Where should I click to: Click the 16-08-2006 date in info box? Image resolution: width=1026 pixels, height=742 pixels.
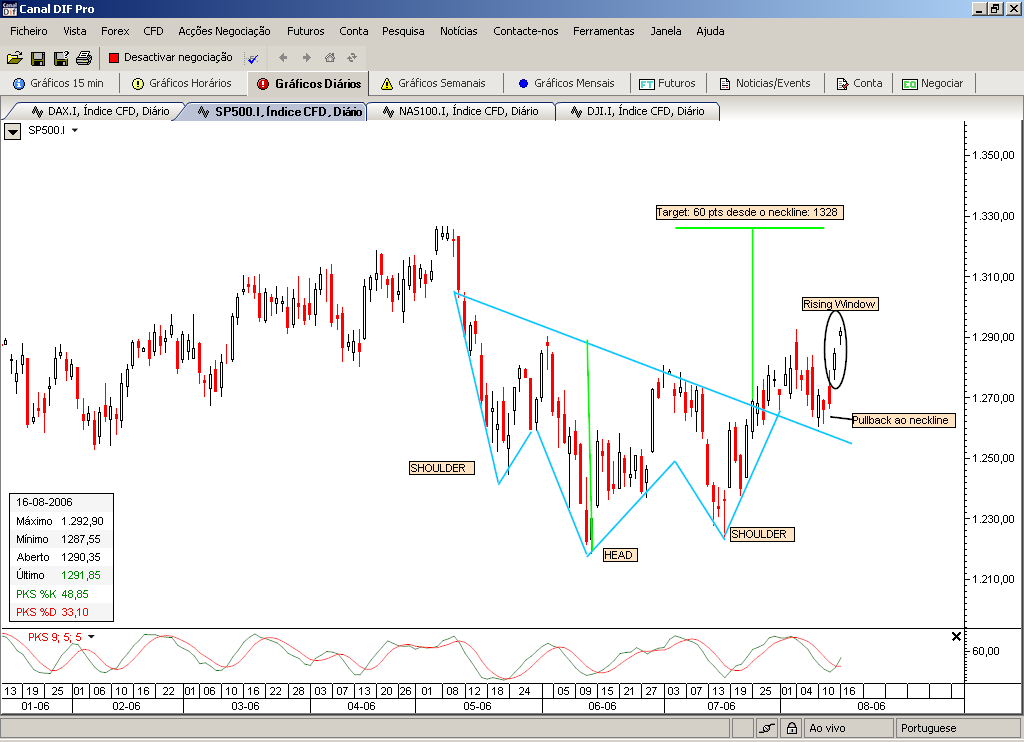coord(44,503)
